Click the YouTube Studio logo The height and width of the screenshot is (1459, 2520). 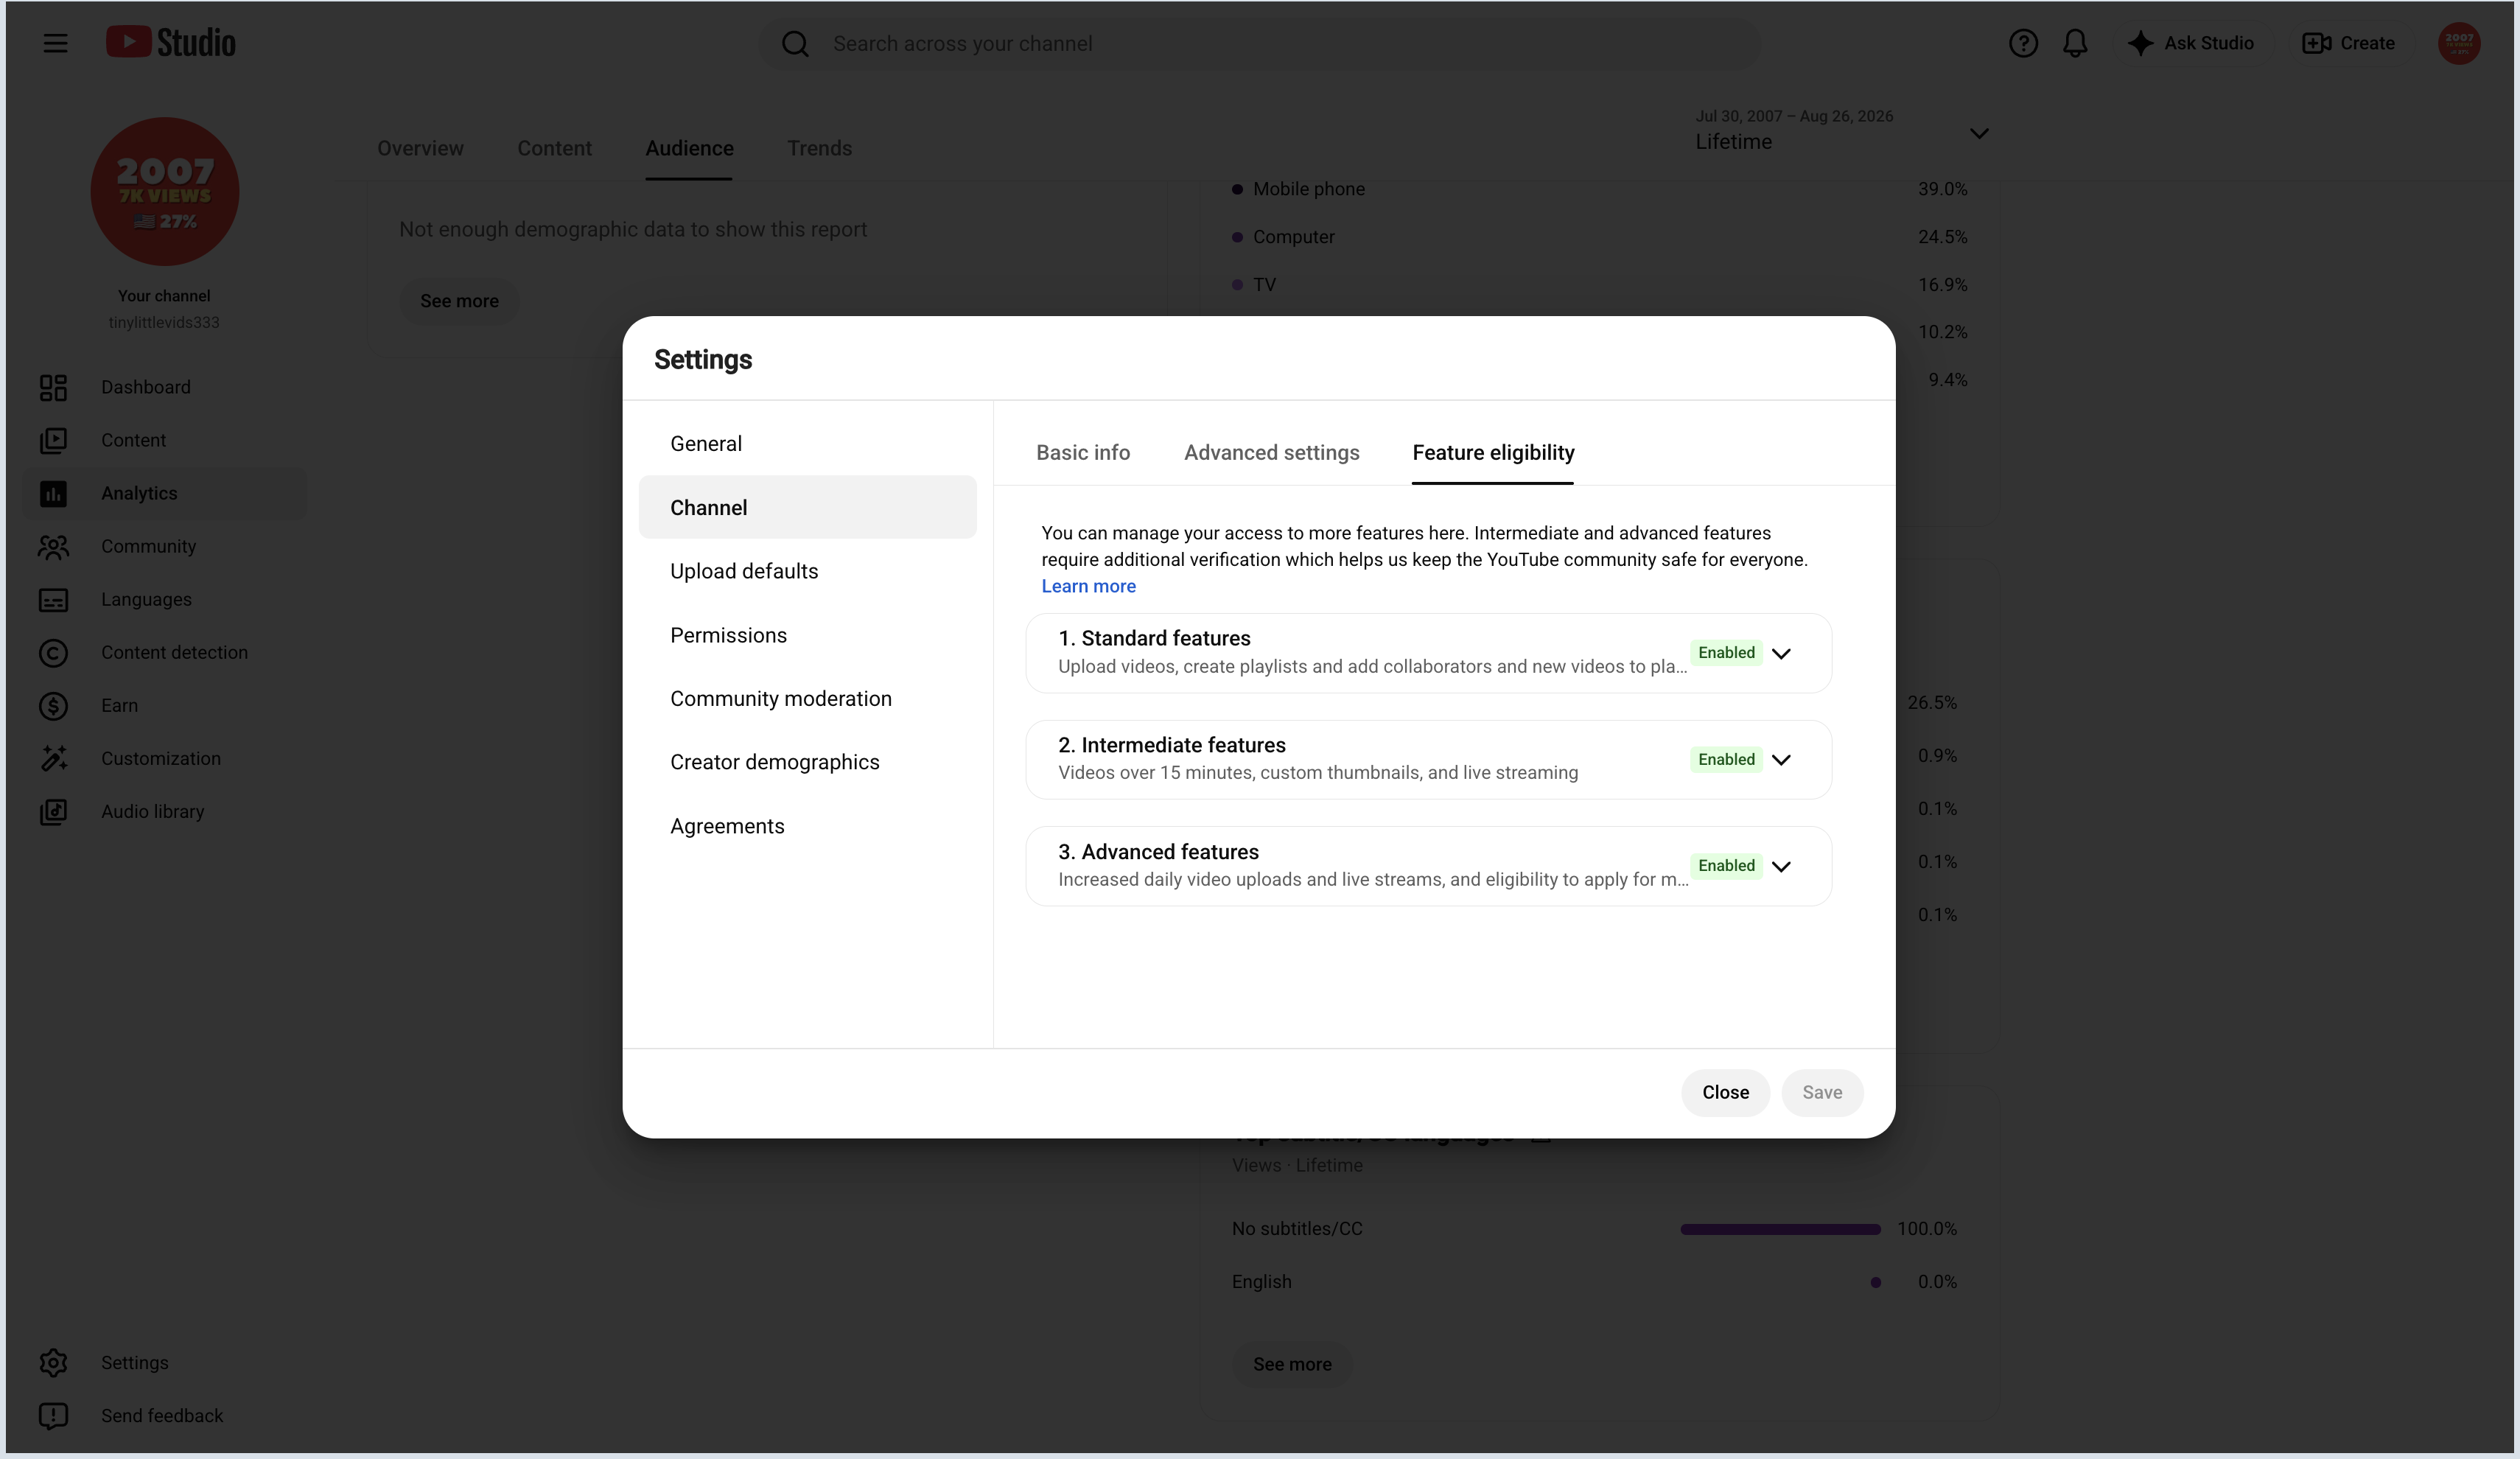[x=171, y=42]
